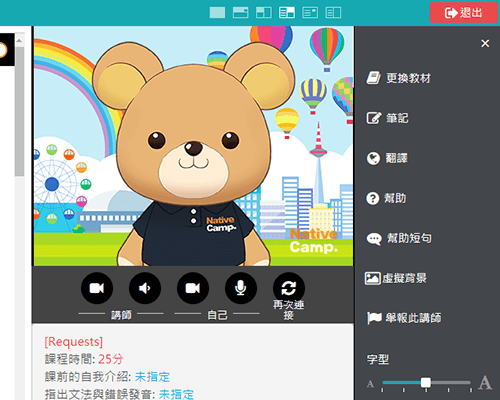Click the 字型 font label
Image resolution: width=500 pixels, height=400 pixels.
coord(378,359)
